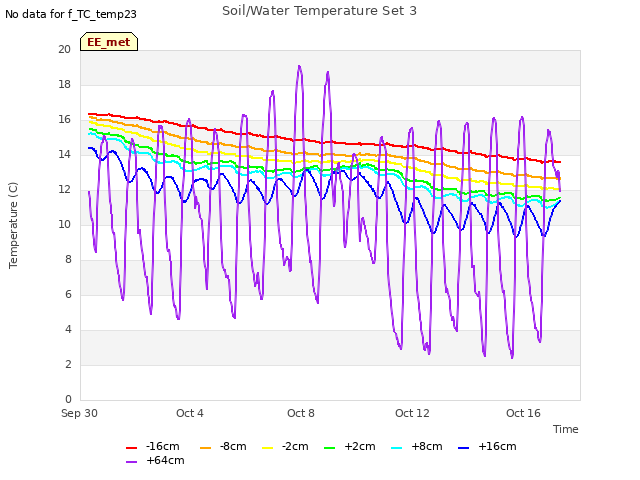This screenshot has height=480, width=640.
Task: Click the y-axis tick value 16
Action: (64, 120)
